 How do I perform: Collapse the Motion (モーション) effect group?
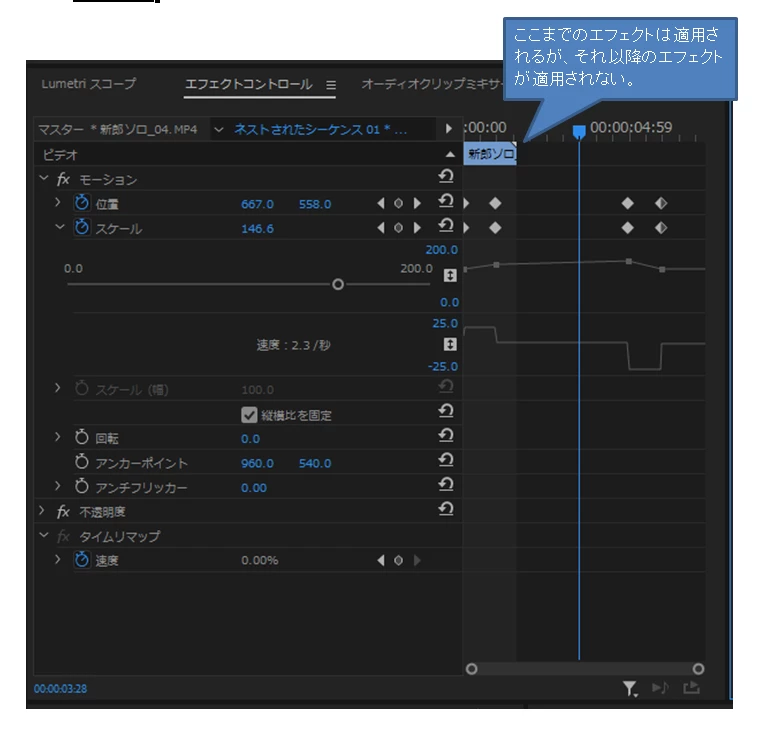pyautogui.click(x=44, y=178)
